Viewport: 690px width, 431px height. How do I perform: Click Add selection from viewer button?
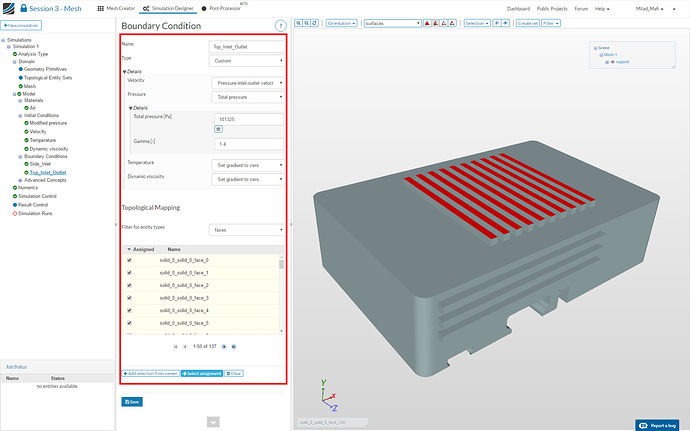pos(150,372)
